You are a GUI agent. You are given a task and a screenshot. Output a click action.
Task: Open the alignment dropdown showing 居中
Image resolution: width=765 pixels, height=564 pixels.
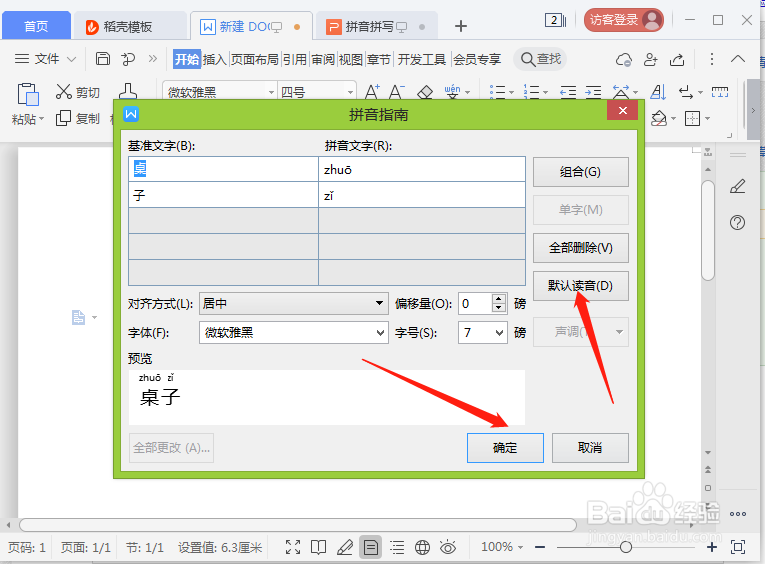[294, 303]
